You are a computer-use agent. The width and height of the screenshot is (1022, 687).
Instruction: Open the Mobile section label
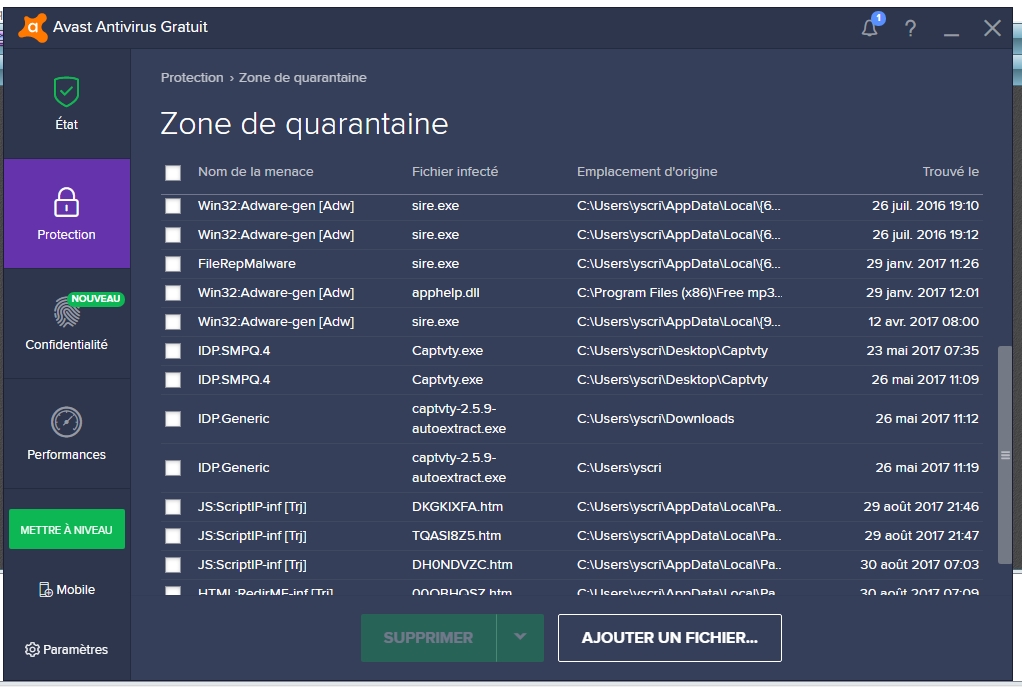click(x=76, y=590)
